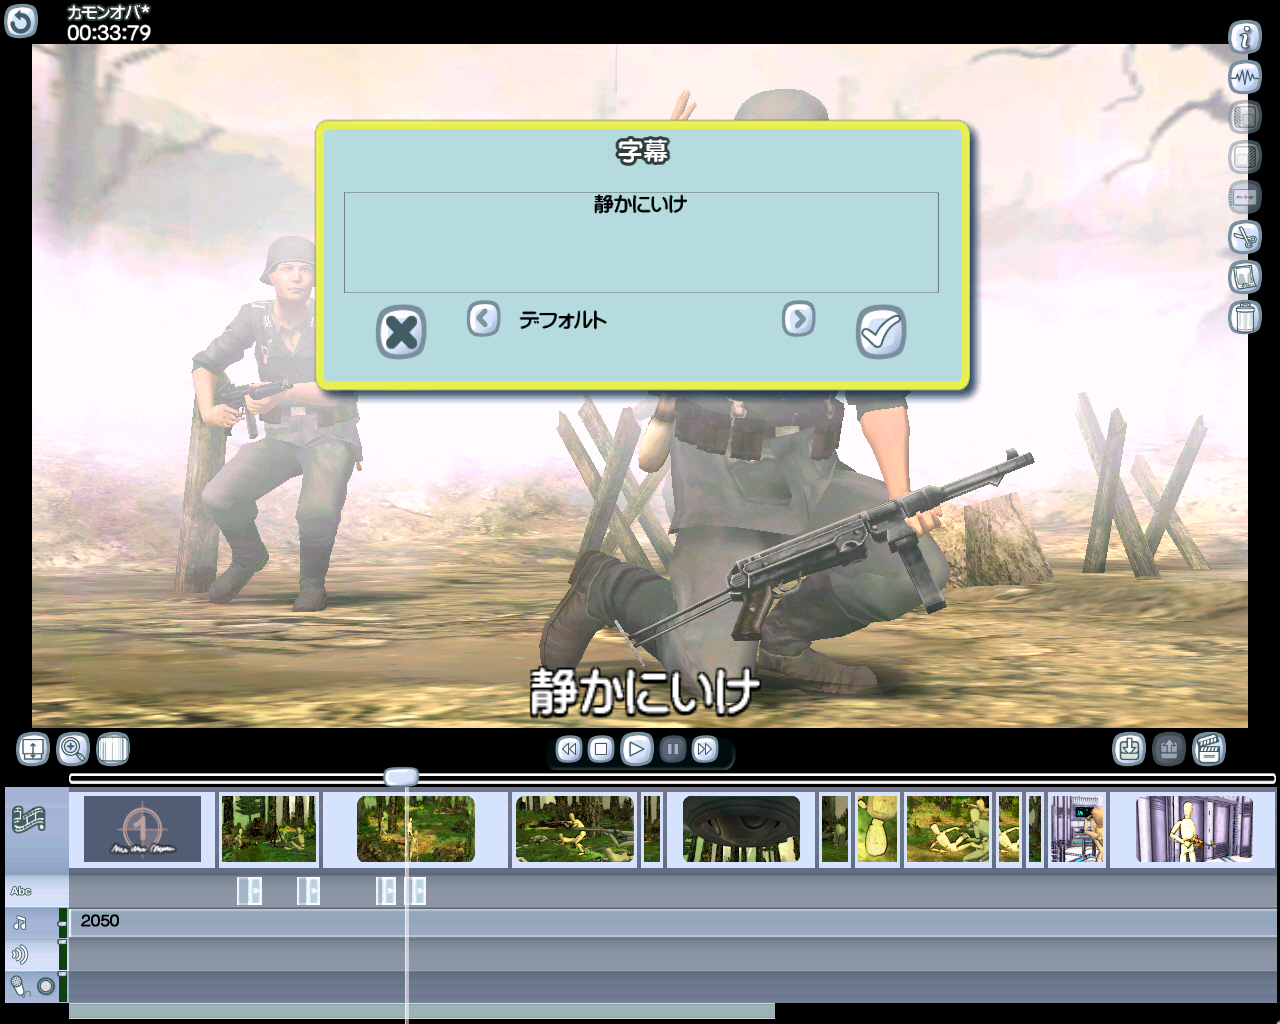
Task: Toggle the voice record circle button
Action: [46, 987]
